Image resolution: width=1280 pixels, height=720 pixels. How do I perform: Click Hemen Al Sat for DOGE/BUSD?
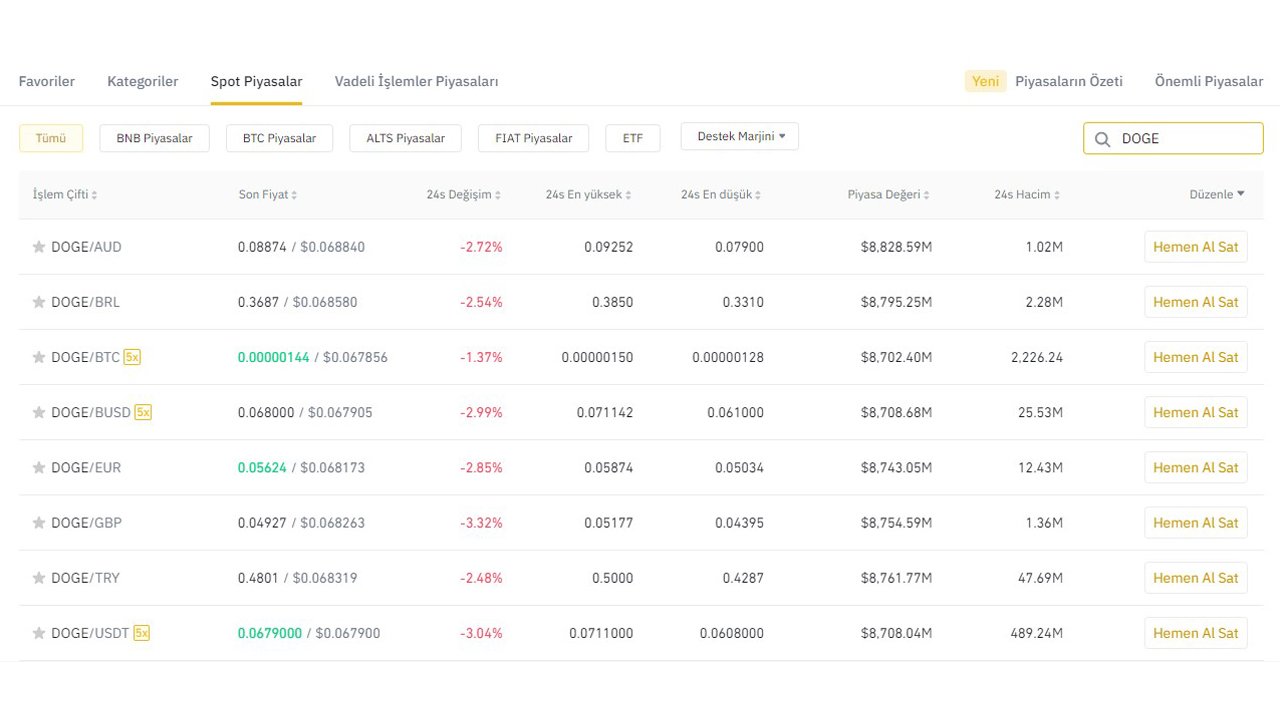(1196, 412)
